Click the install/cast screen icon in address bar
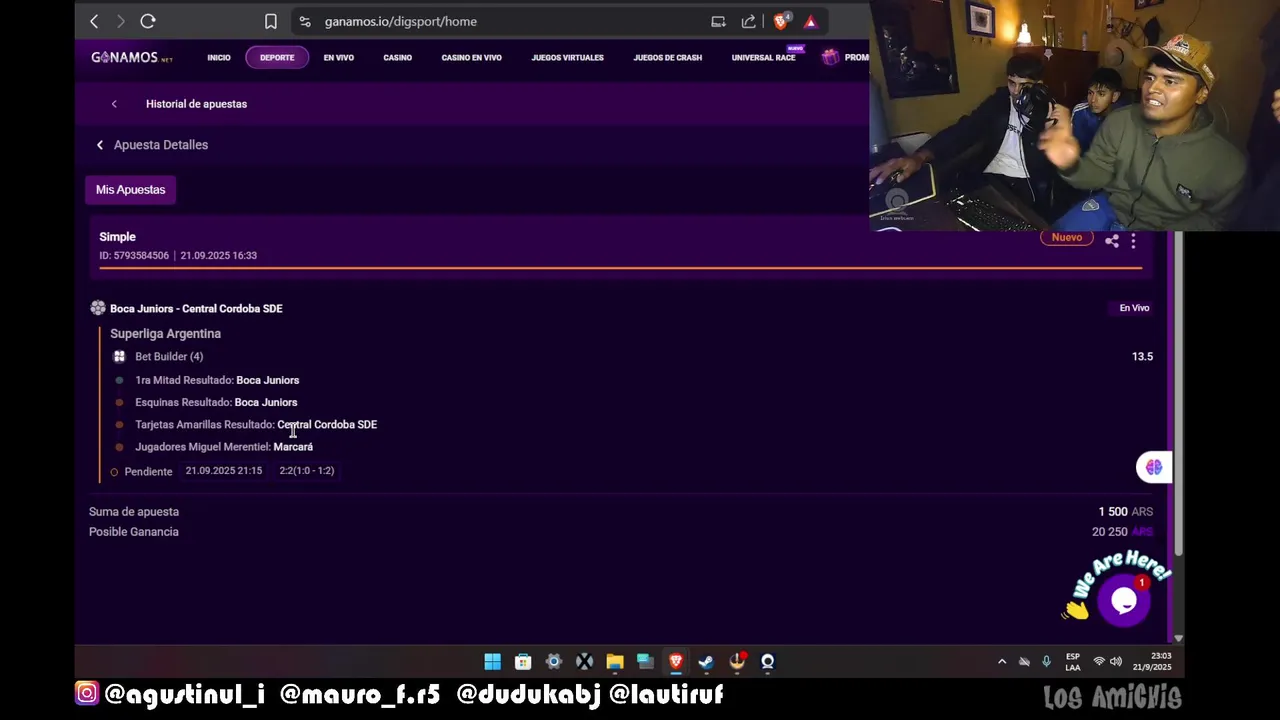Image resolution: width=1280 pixels, height=720 pixels. tap(718, 21)
